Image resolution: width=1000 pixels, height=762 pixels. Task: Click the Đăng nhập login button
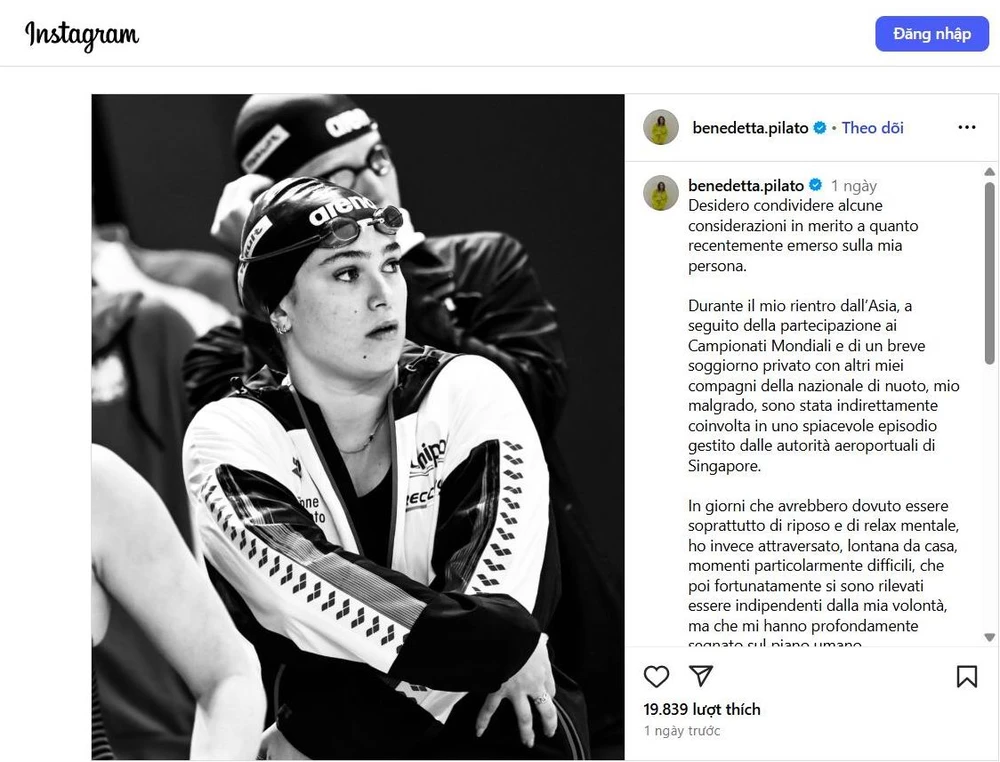click(x=932, y=34)
